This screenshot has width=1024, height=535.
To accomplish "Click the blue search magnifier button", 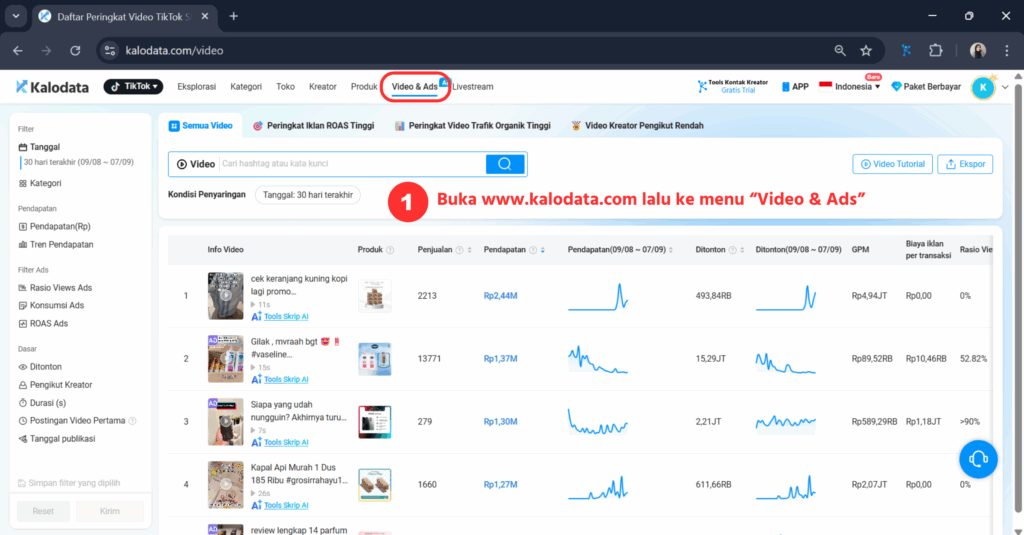I will [505, 164].
